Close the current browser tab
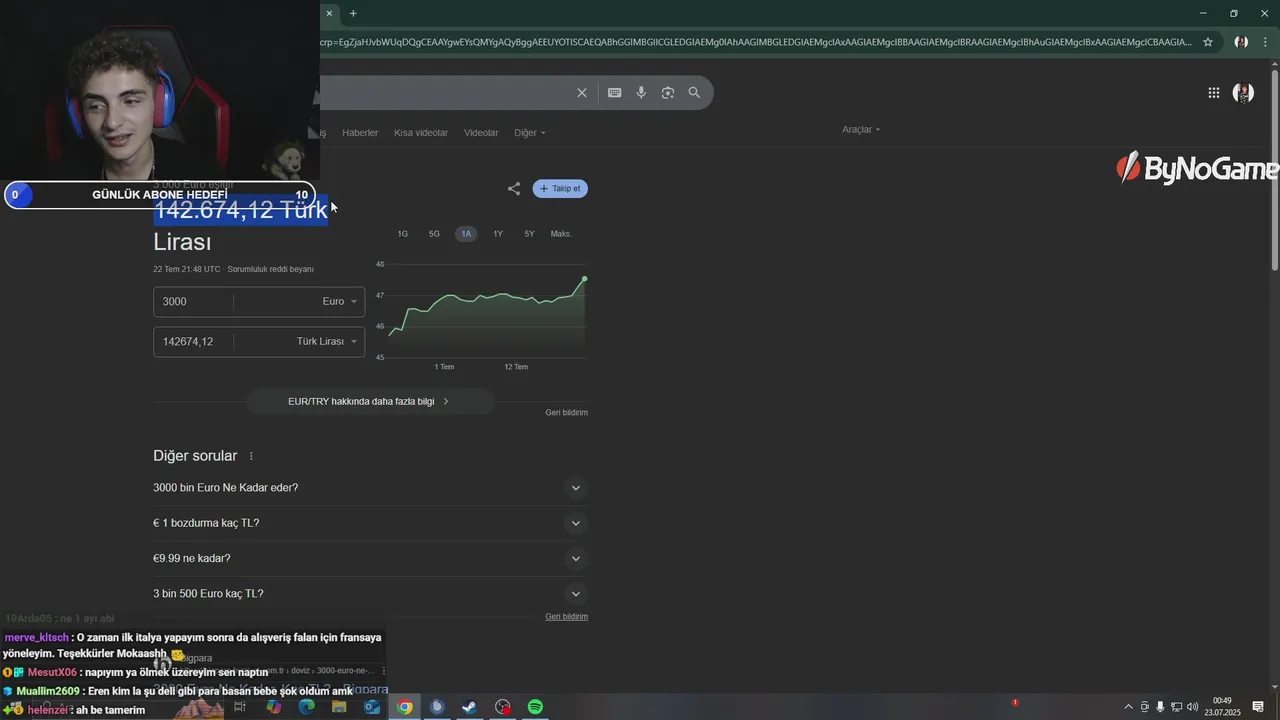This screenshot has height=720, width=1280. (329, 13)
